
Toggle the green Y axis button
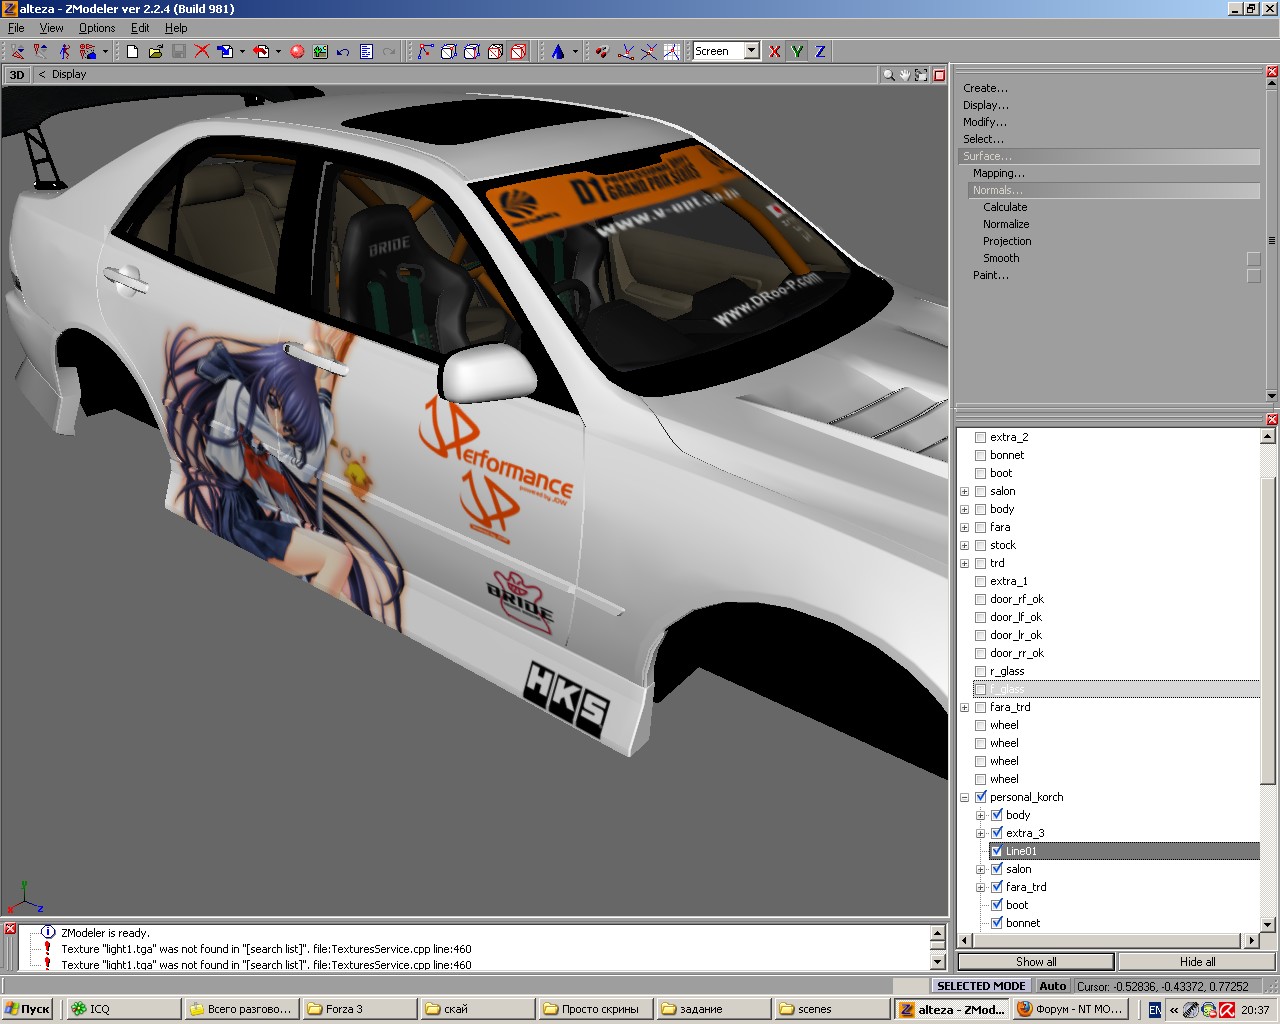tap(797, 51)
